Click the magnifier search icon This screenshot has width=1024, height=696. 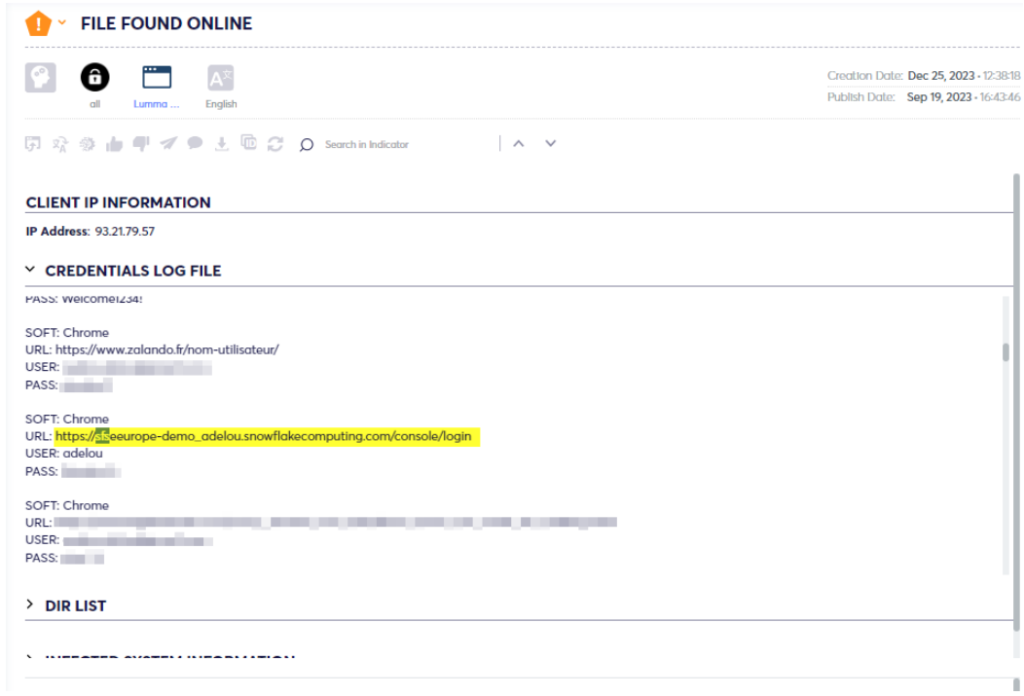point(306,144)
